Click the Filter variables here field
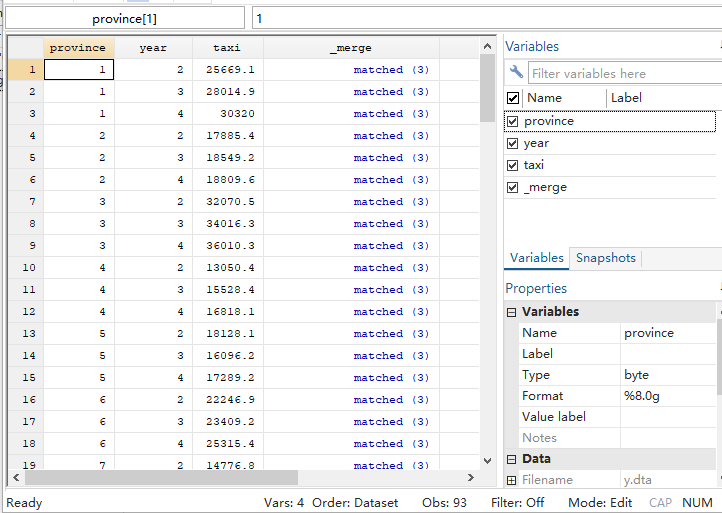 click(624, 73)
